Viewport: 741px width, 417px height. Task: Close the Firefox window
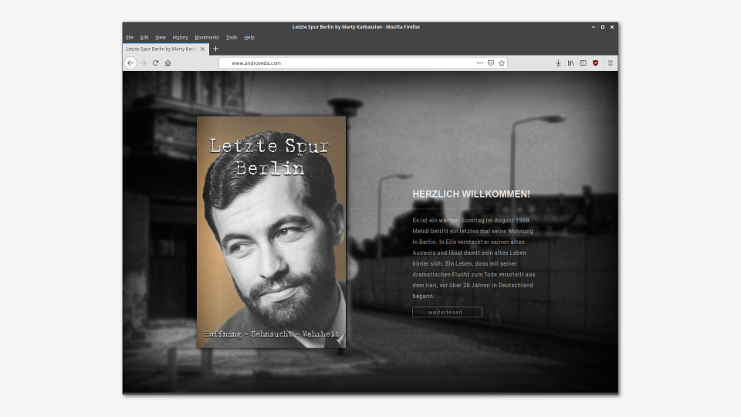pos(612,27)
